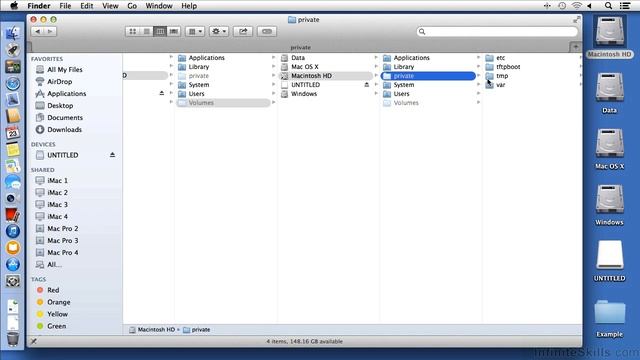Click the Edit Tags toolbar button
The image size is (640, 360).
(x=267, y=31)
